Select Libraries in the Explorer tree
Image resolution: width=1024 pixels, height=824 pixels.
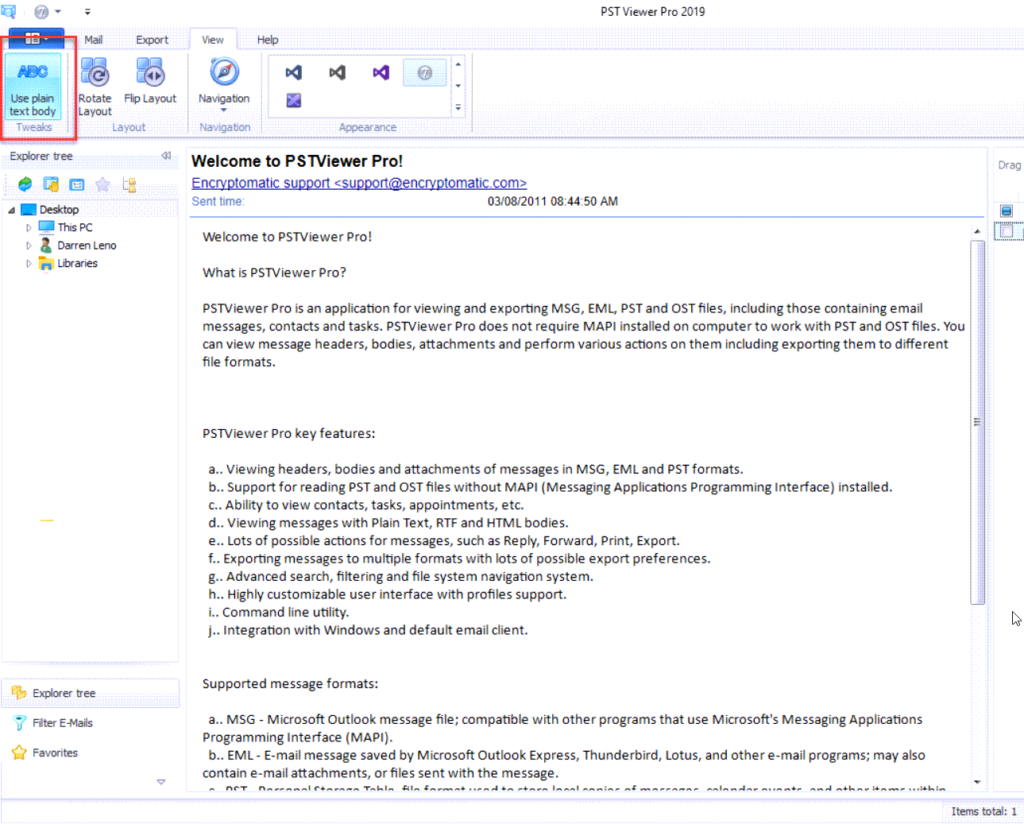[77, 263]
